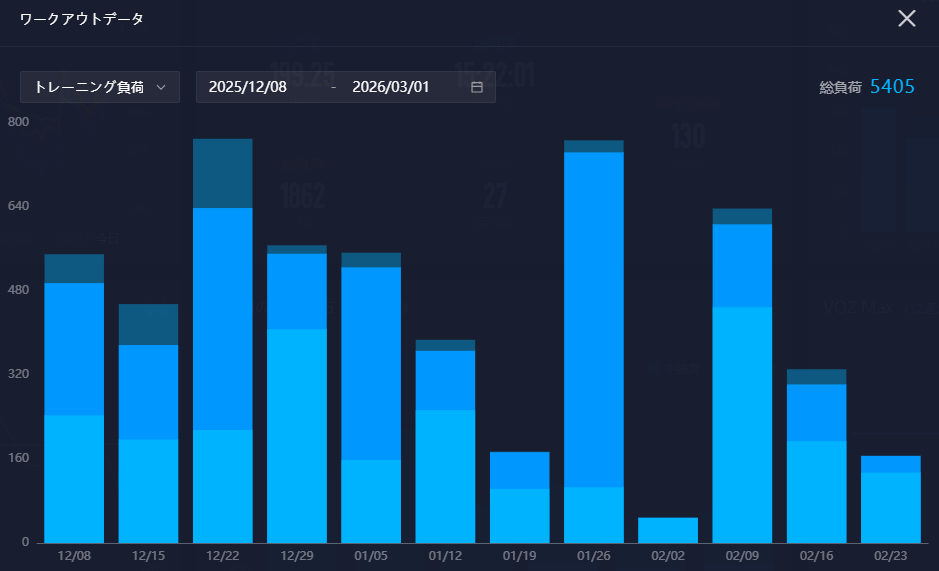
Task: Click the short 01/19 week bar
Action: click(x=519, y=498)
